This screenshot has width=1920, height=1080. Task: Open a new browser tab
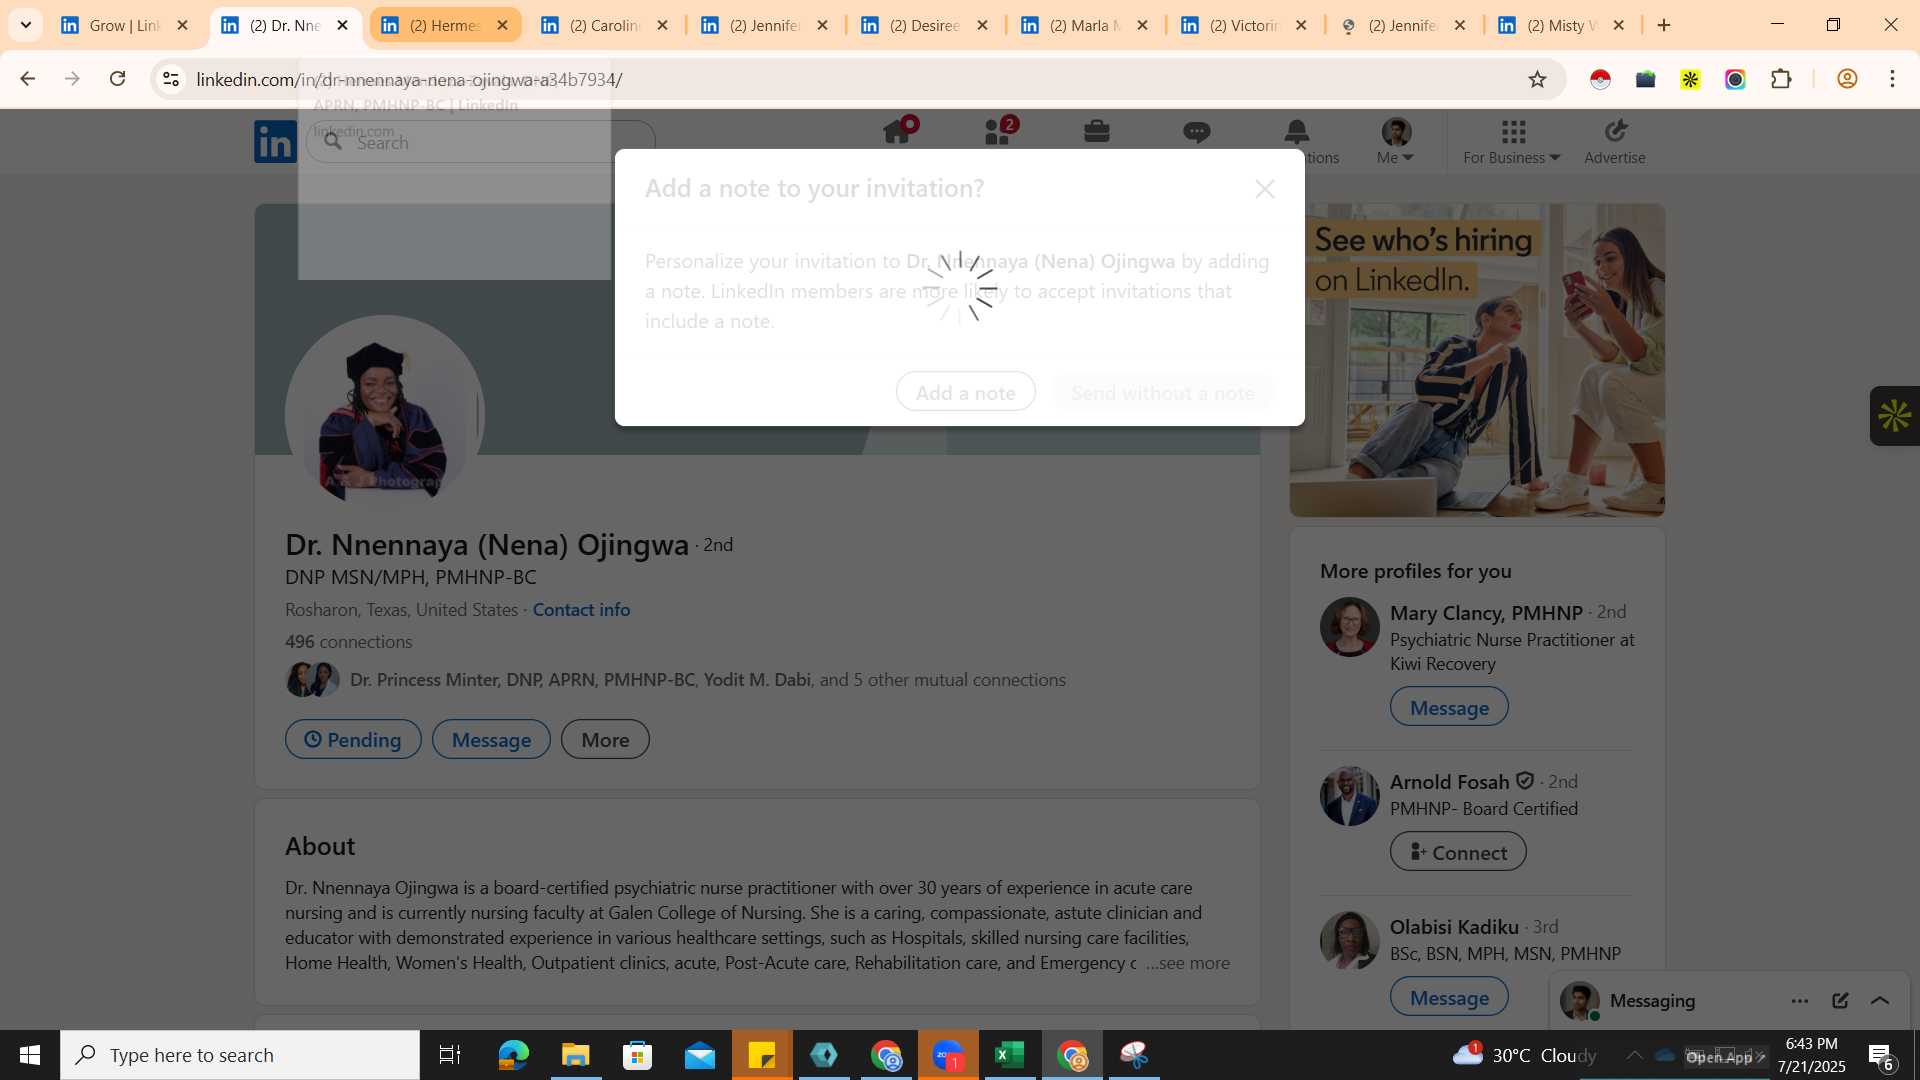pyautogui.click(x=1664, y=25)
